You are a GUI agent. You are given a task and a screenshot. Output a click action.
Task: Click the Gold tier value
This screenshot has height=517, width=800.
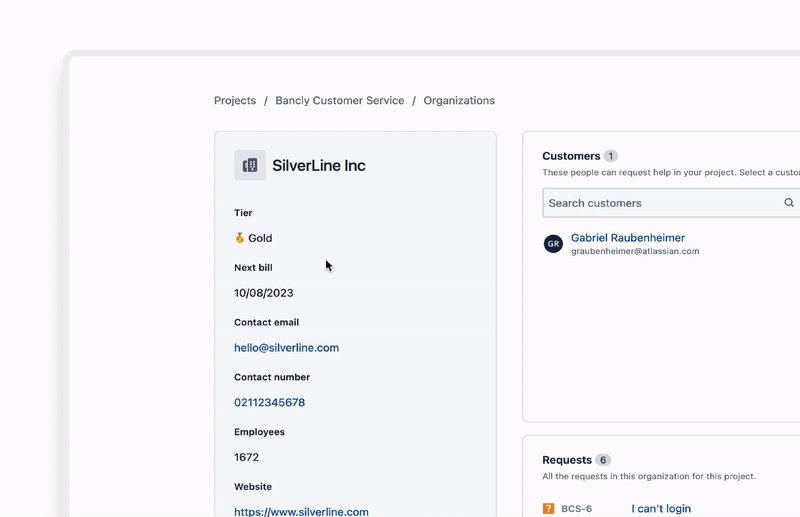[x=260, y=238]
